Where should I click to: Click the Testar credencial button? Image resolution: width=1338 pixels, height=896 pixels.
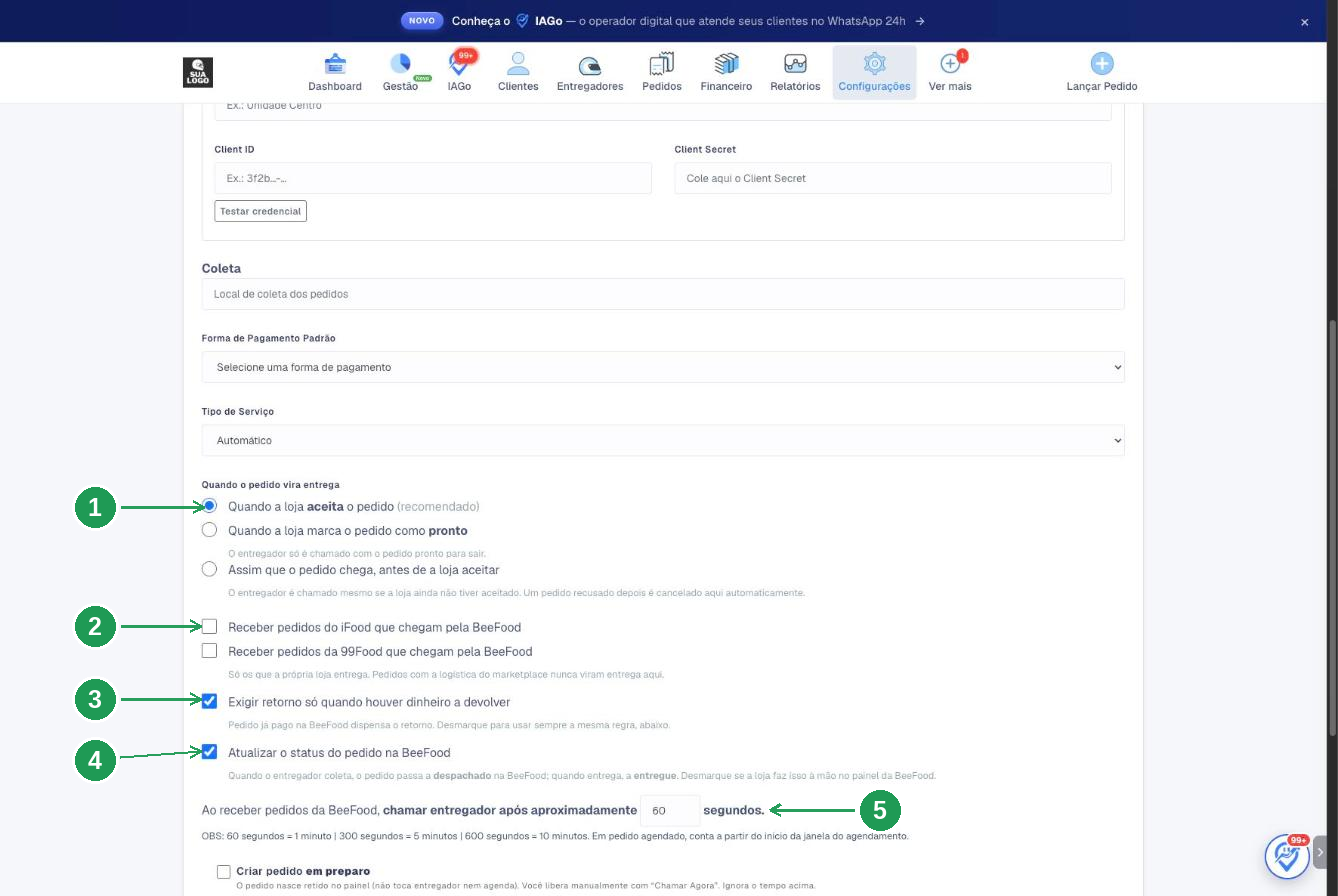click(260, 211)
